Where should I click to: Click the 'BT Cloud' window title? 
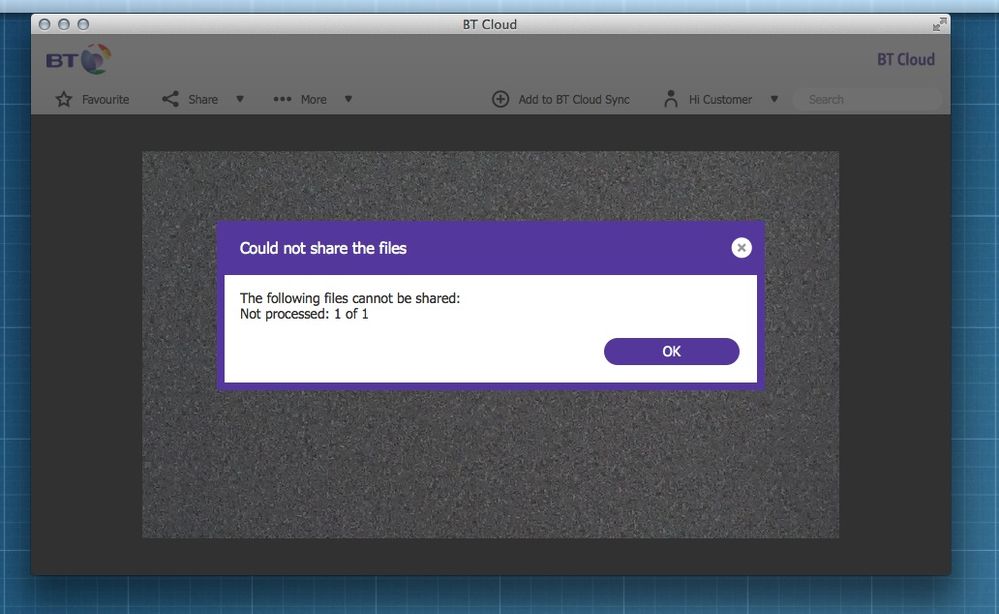point(490,24)
